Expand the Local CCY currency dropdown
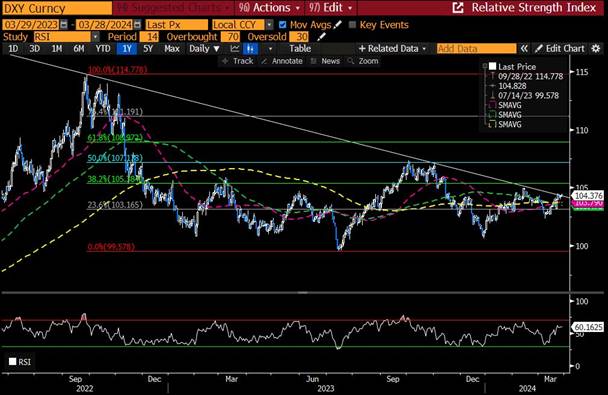This screenshot has width=608, height=395. (x=269, y=25)
